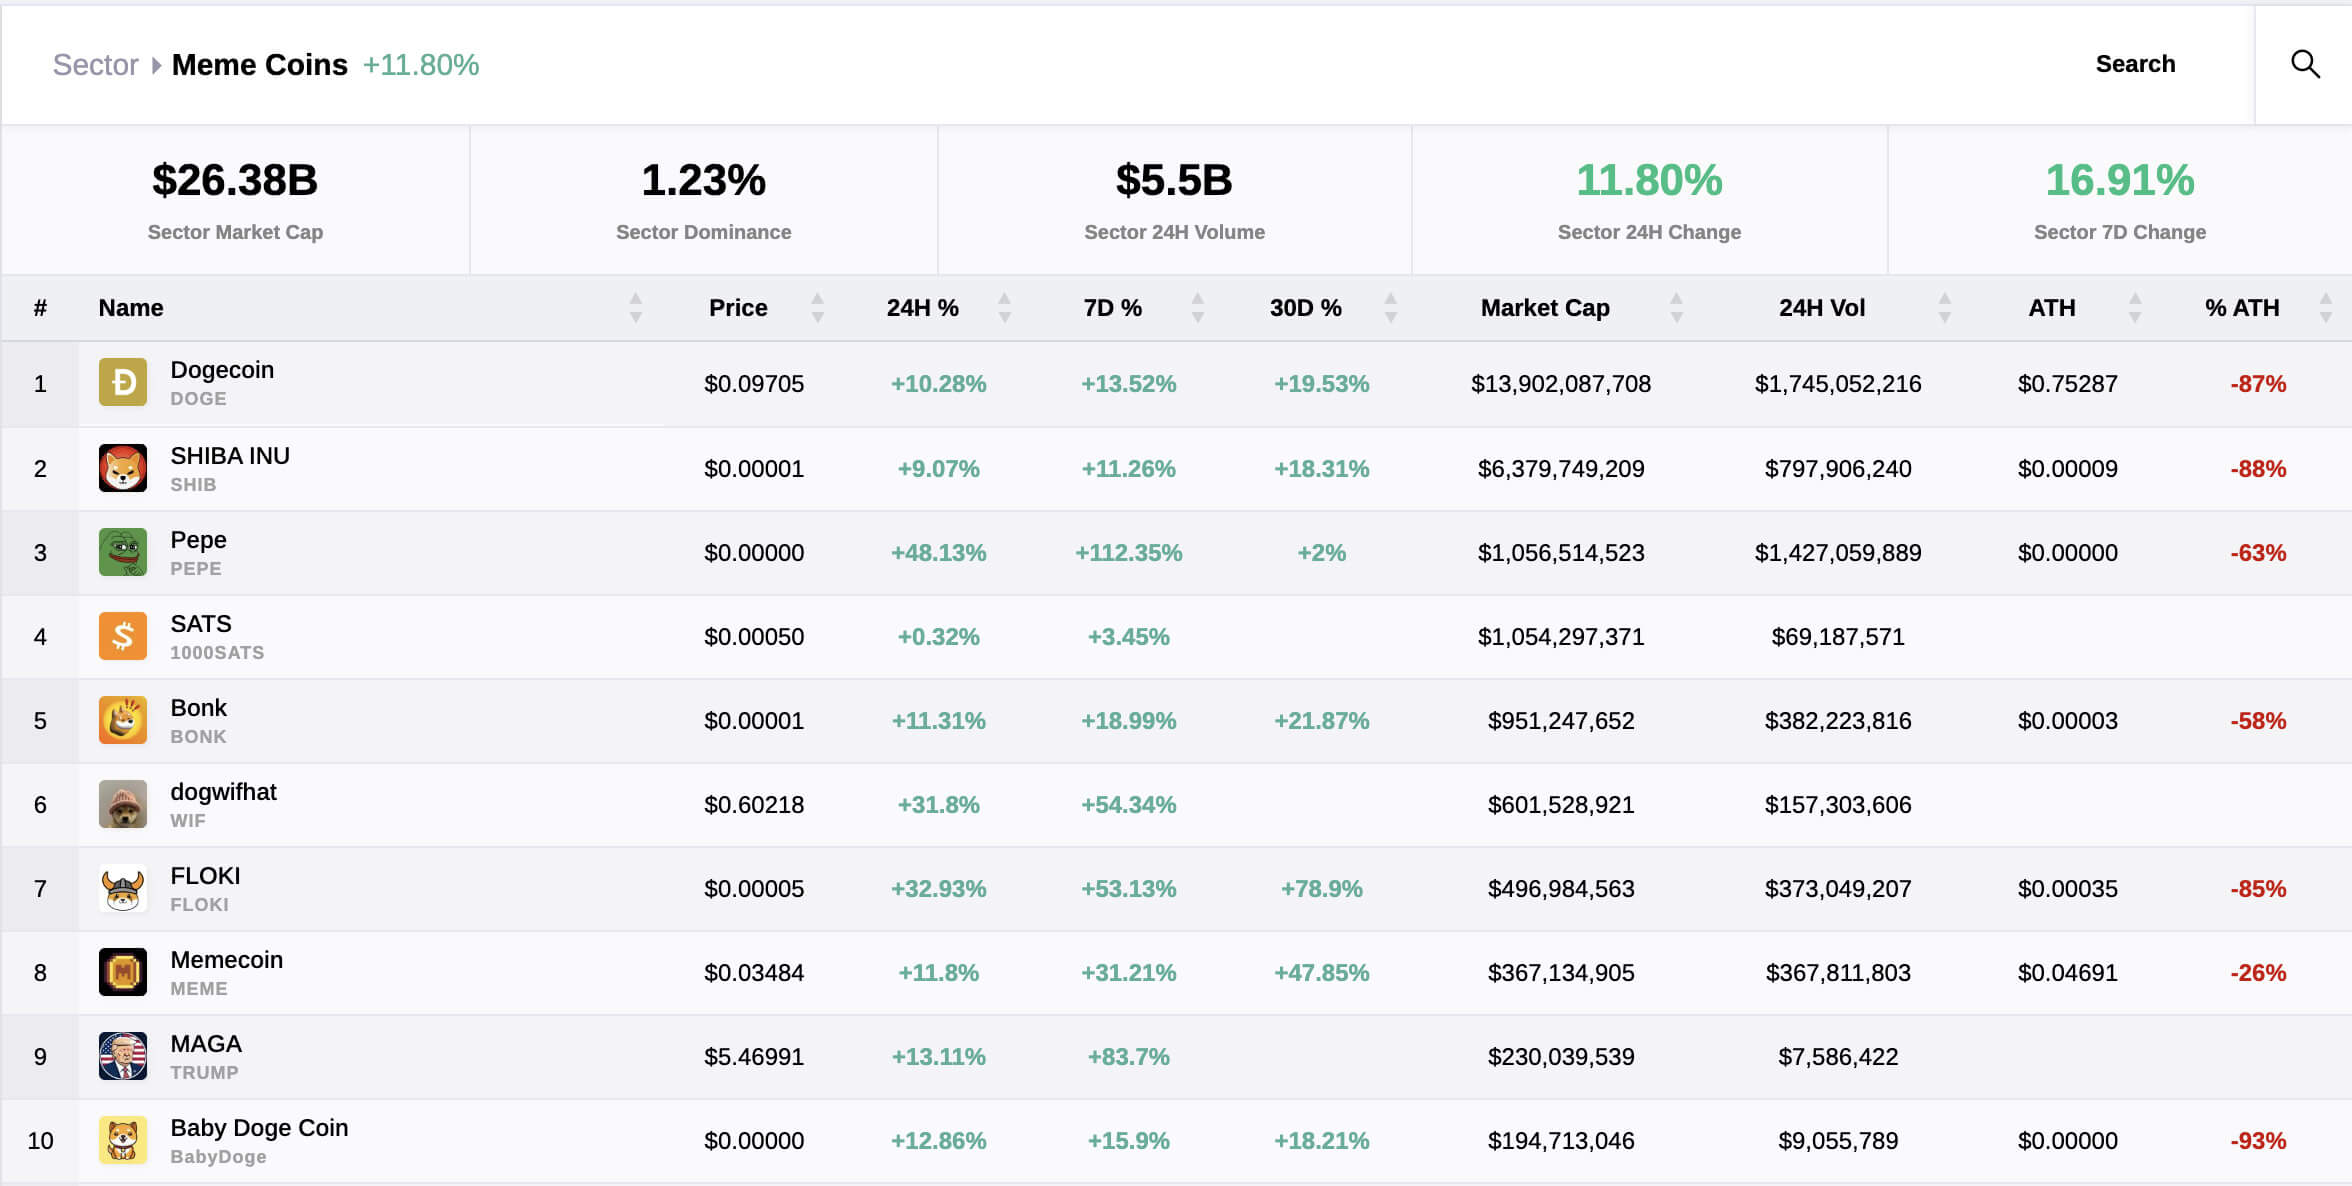Click the Memecoin logo icon
Screen dimensions: 2352x1186
click(x=123, y=971)
